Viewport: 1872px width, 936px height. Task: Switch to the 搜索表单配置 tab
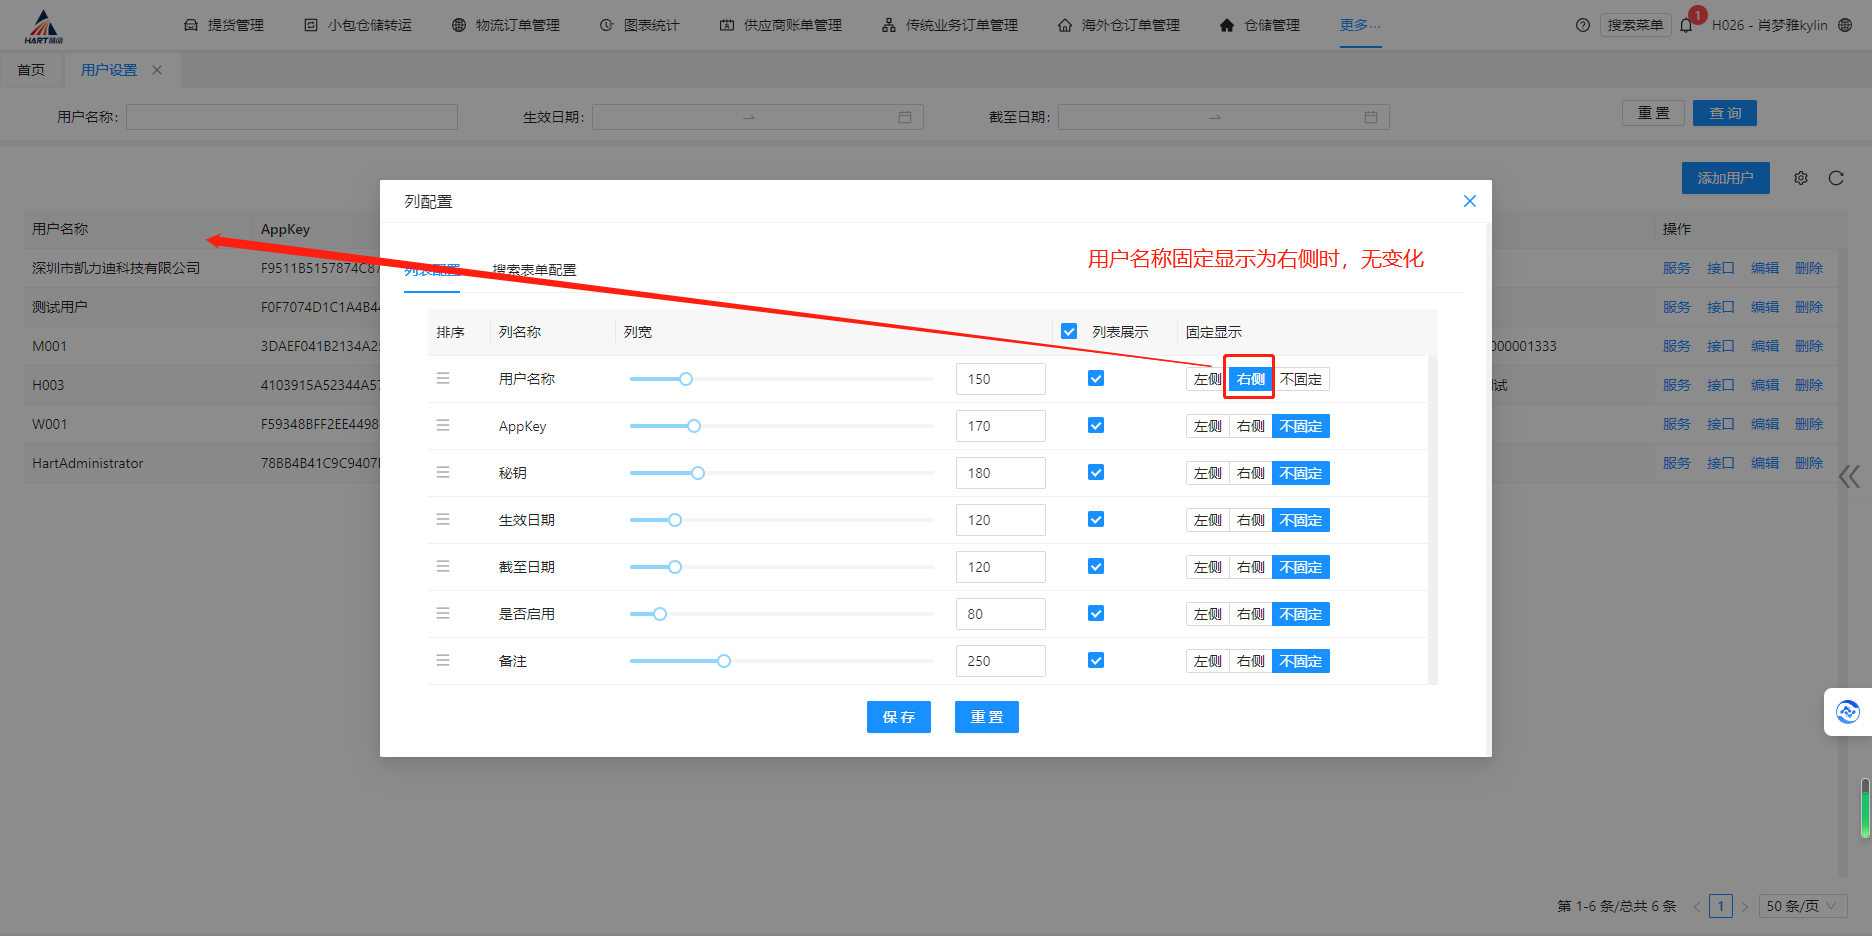534,270
